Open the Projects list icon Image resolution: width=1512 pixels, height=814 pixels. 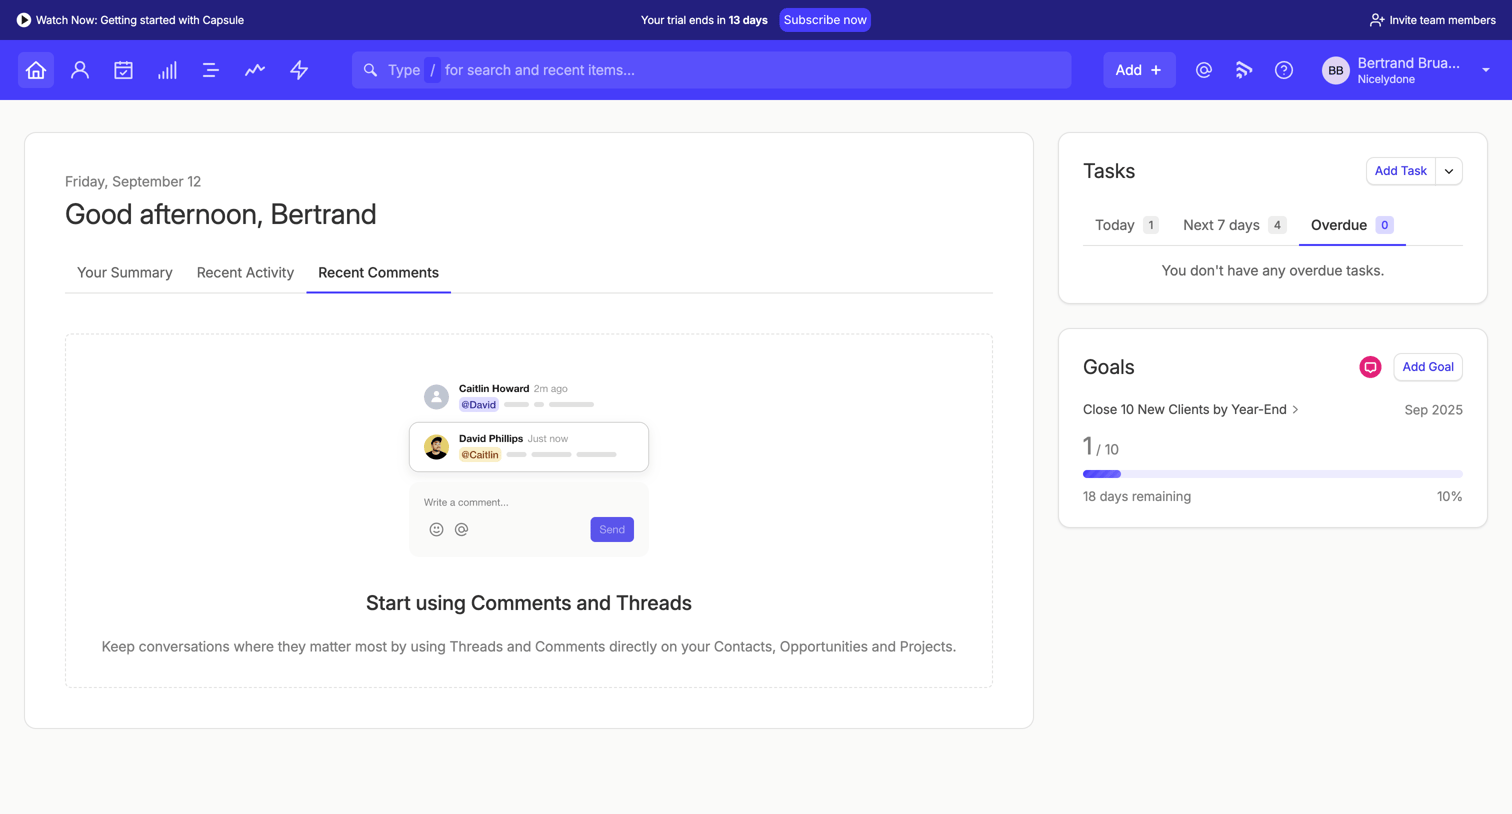coord(211,70)
